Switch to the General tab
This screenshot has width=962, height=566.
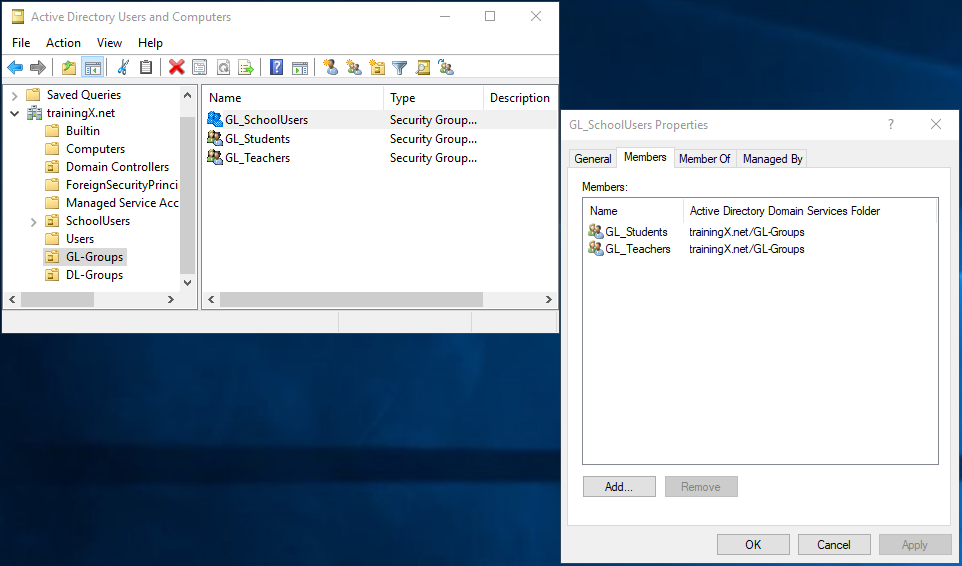point(593,159)
